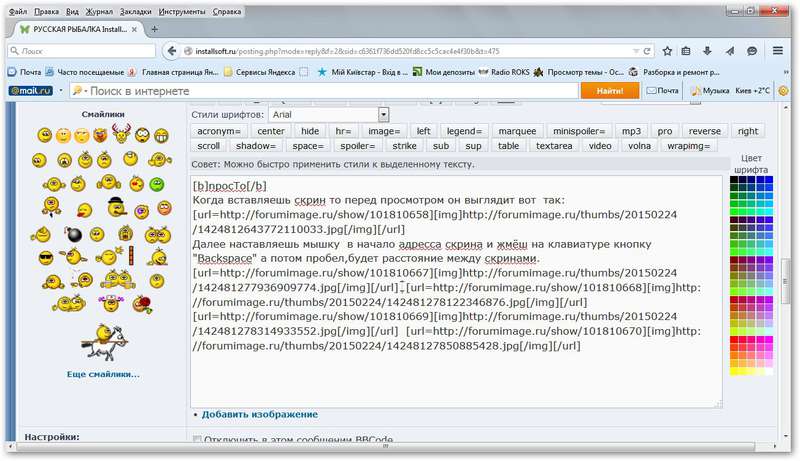Open Почта on the mail.ru toolbar right side
Viewport: 800px width, 461px height.
[x=662, y=91]
